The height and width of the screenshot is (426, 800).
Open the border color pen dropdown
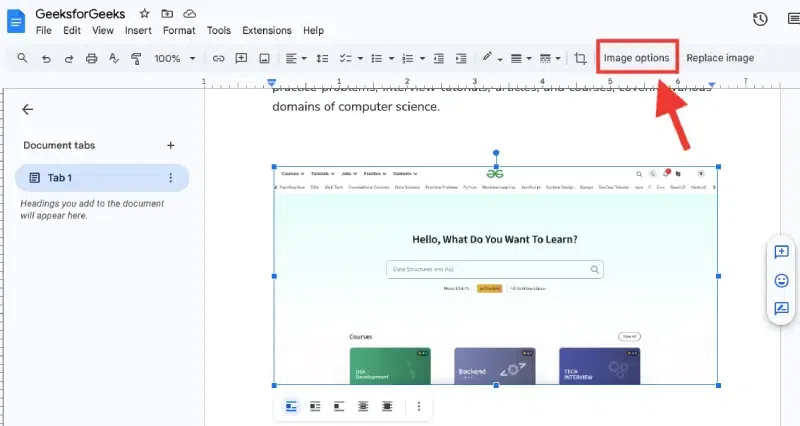[492, 58]
